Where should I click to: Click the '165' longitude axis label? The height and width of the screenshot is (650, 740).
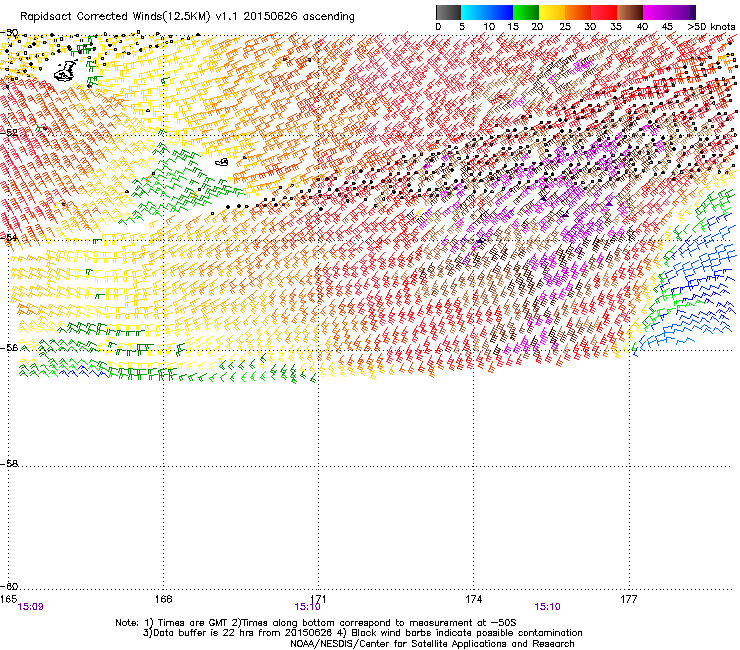click(8, 599)
